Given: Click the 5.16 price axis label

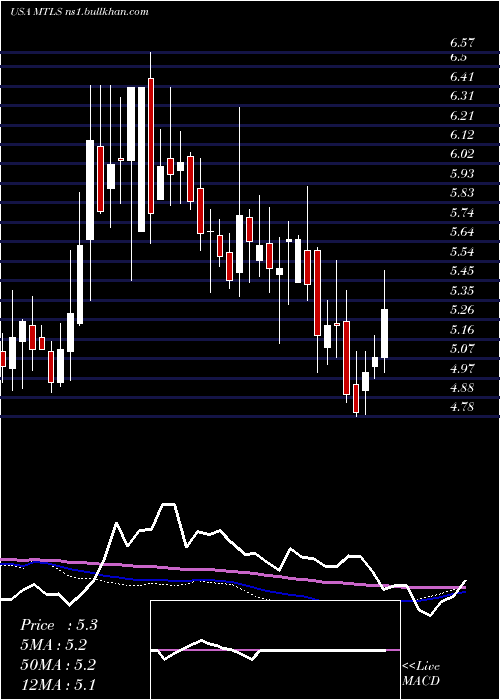Looking at the screenshot, I should click(x=462, y=330).
